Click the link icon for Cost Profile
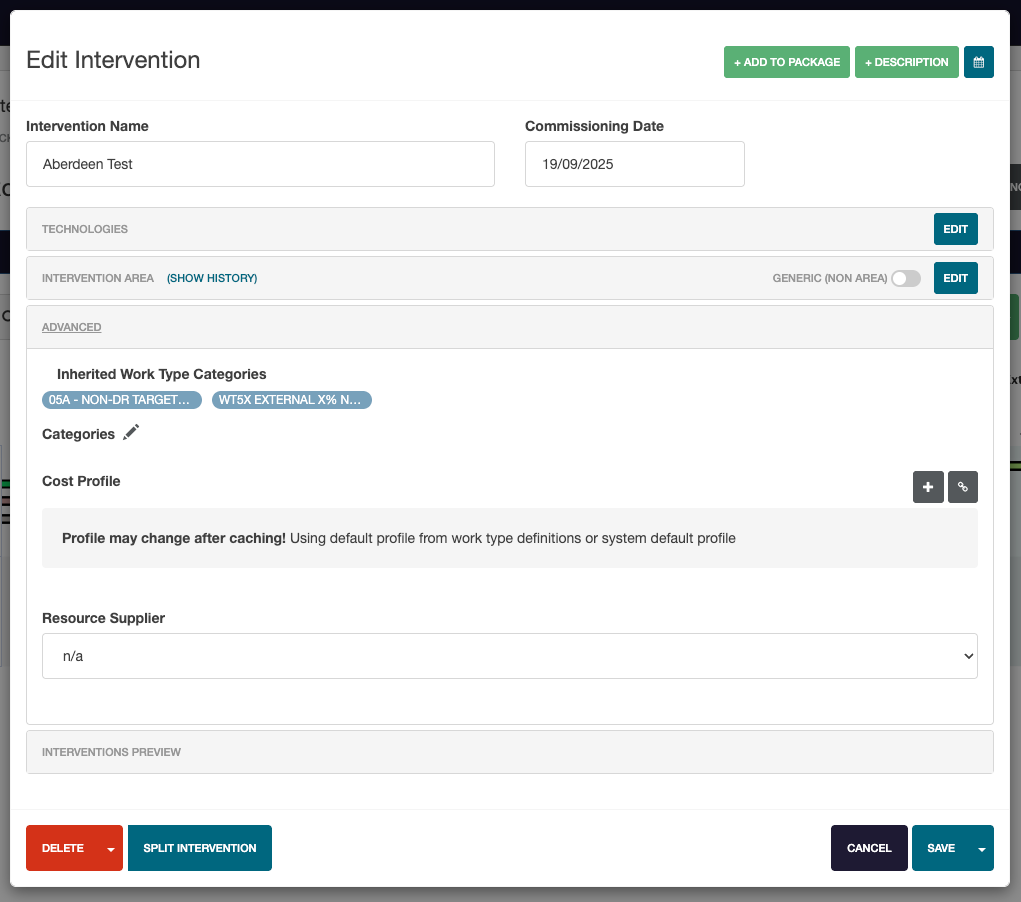1021x902 pixels. (962, 487)
